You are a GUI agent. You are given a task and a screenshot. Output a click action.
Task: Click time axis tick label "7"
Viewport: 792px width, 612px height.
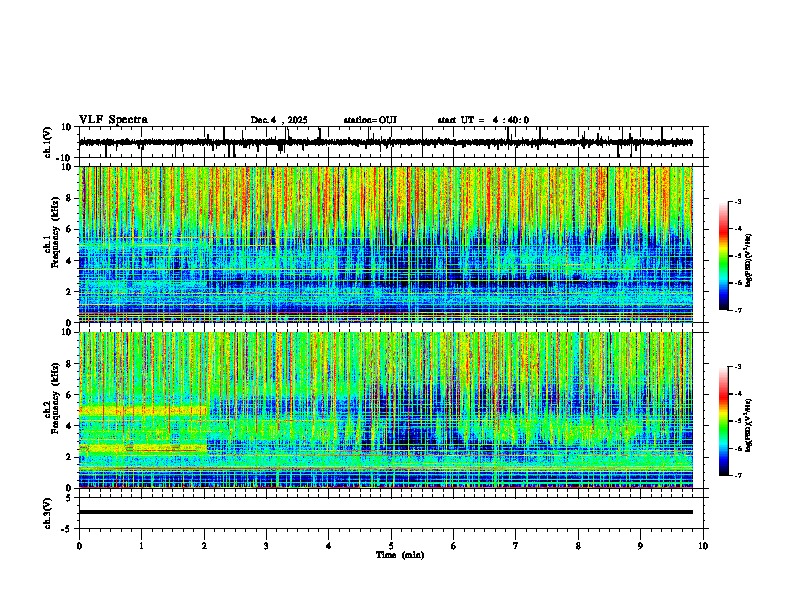click(516, 546)
